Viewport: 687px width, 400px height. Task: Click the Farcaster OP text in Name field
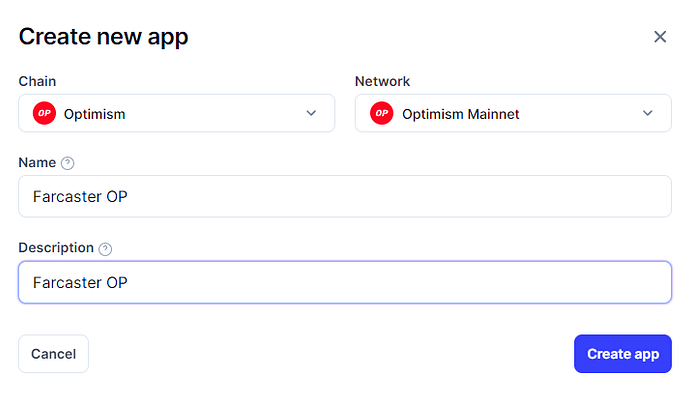coord(80,197)
